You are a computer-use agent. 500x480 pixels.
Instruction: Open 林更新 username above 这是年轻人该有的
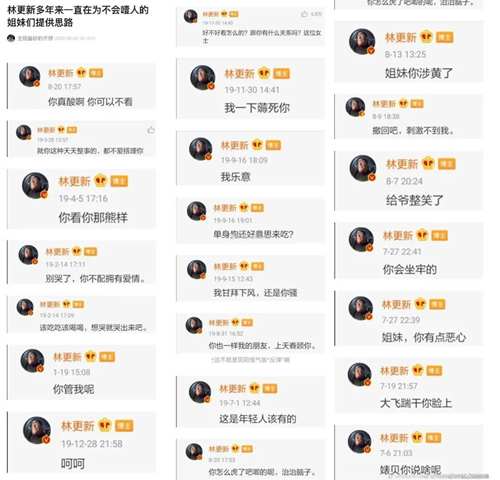coord(232,388)
